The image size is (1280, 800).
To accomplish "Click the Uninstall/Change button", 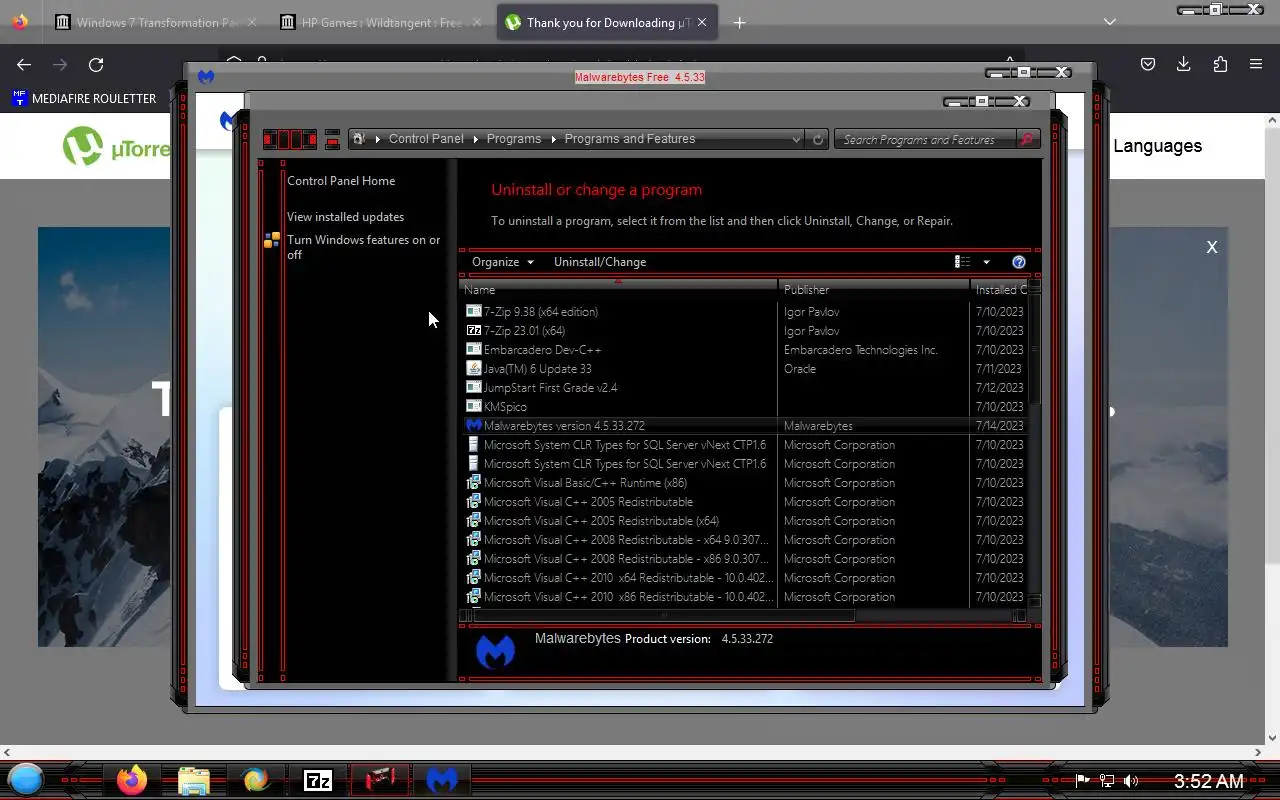I will (600, 262).
